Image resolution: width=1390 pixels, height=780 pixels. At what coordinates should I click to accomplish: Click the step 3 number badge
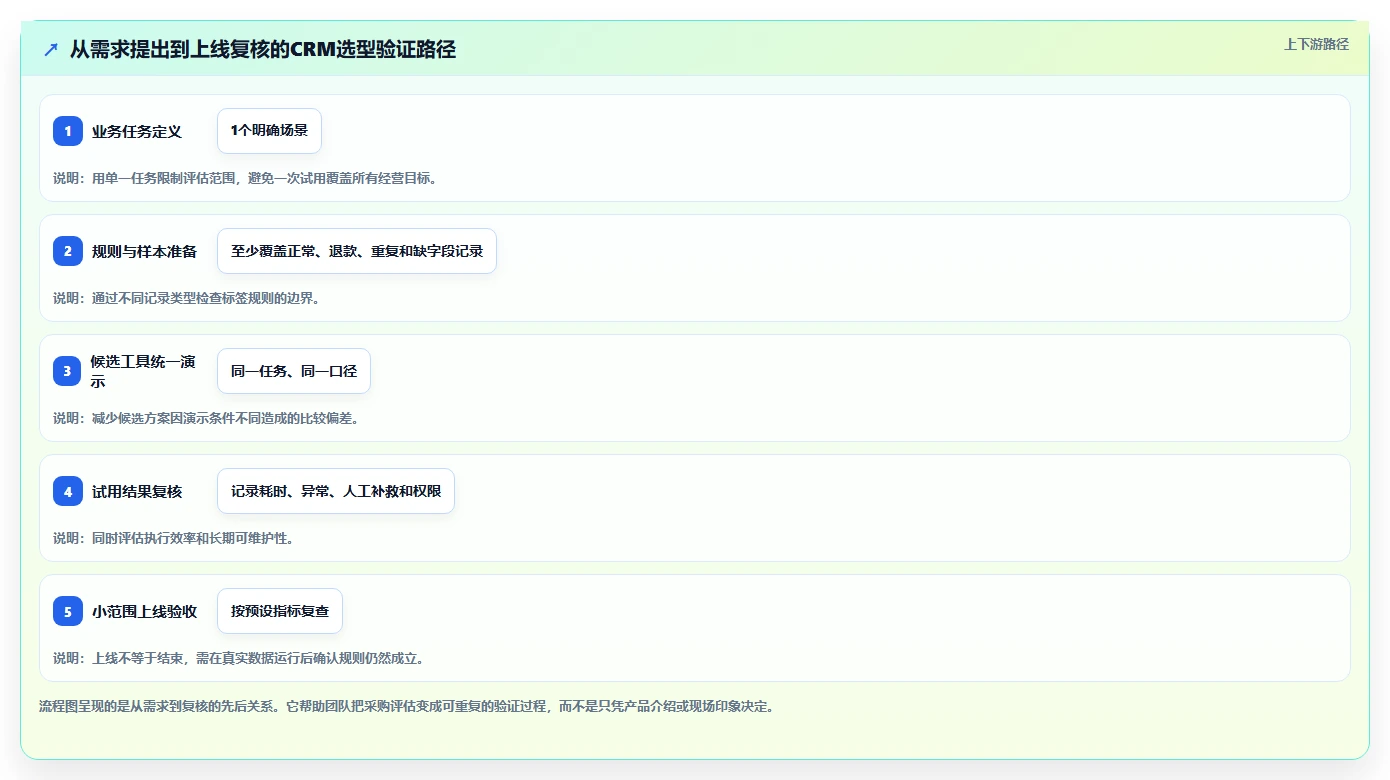coord(68,371)
